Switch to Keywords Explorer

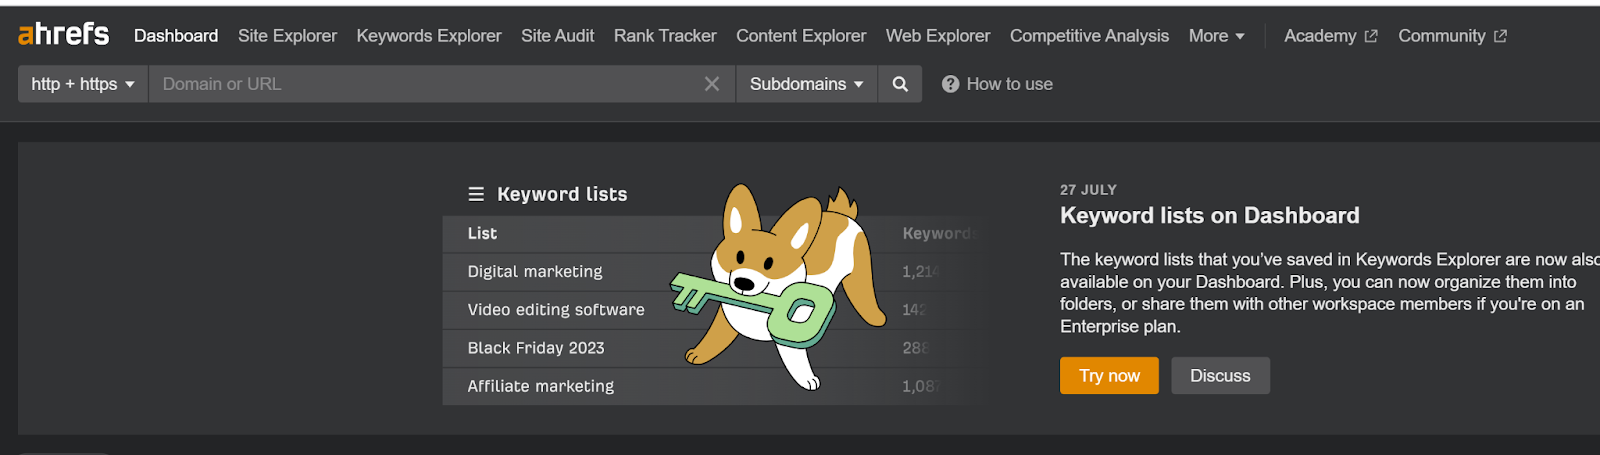point(429,36)
